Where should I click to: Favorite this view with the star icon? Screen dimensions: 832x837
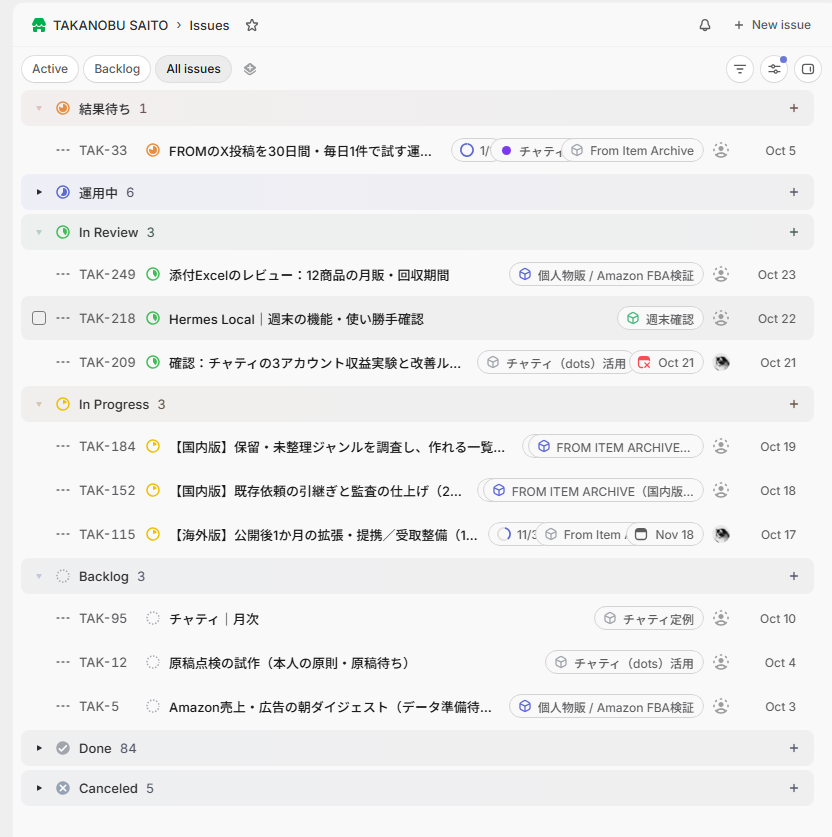point(252,25)
